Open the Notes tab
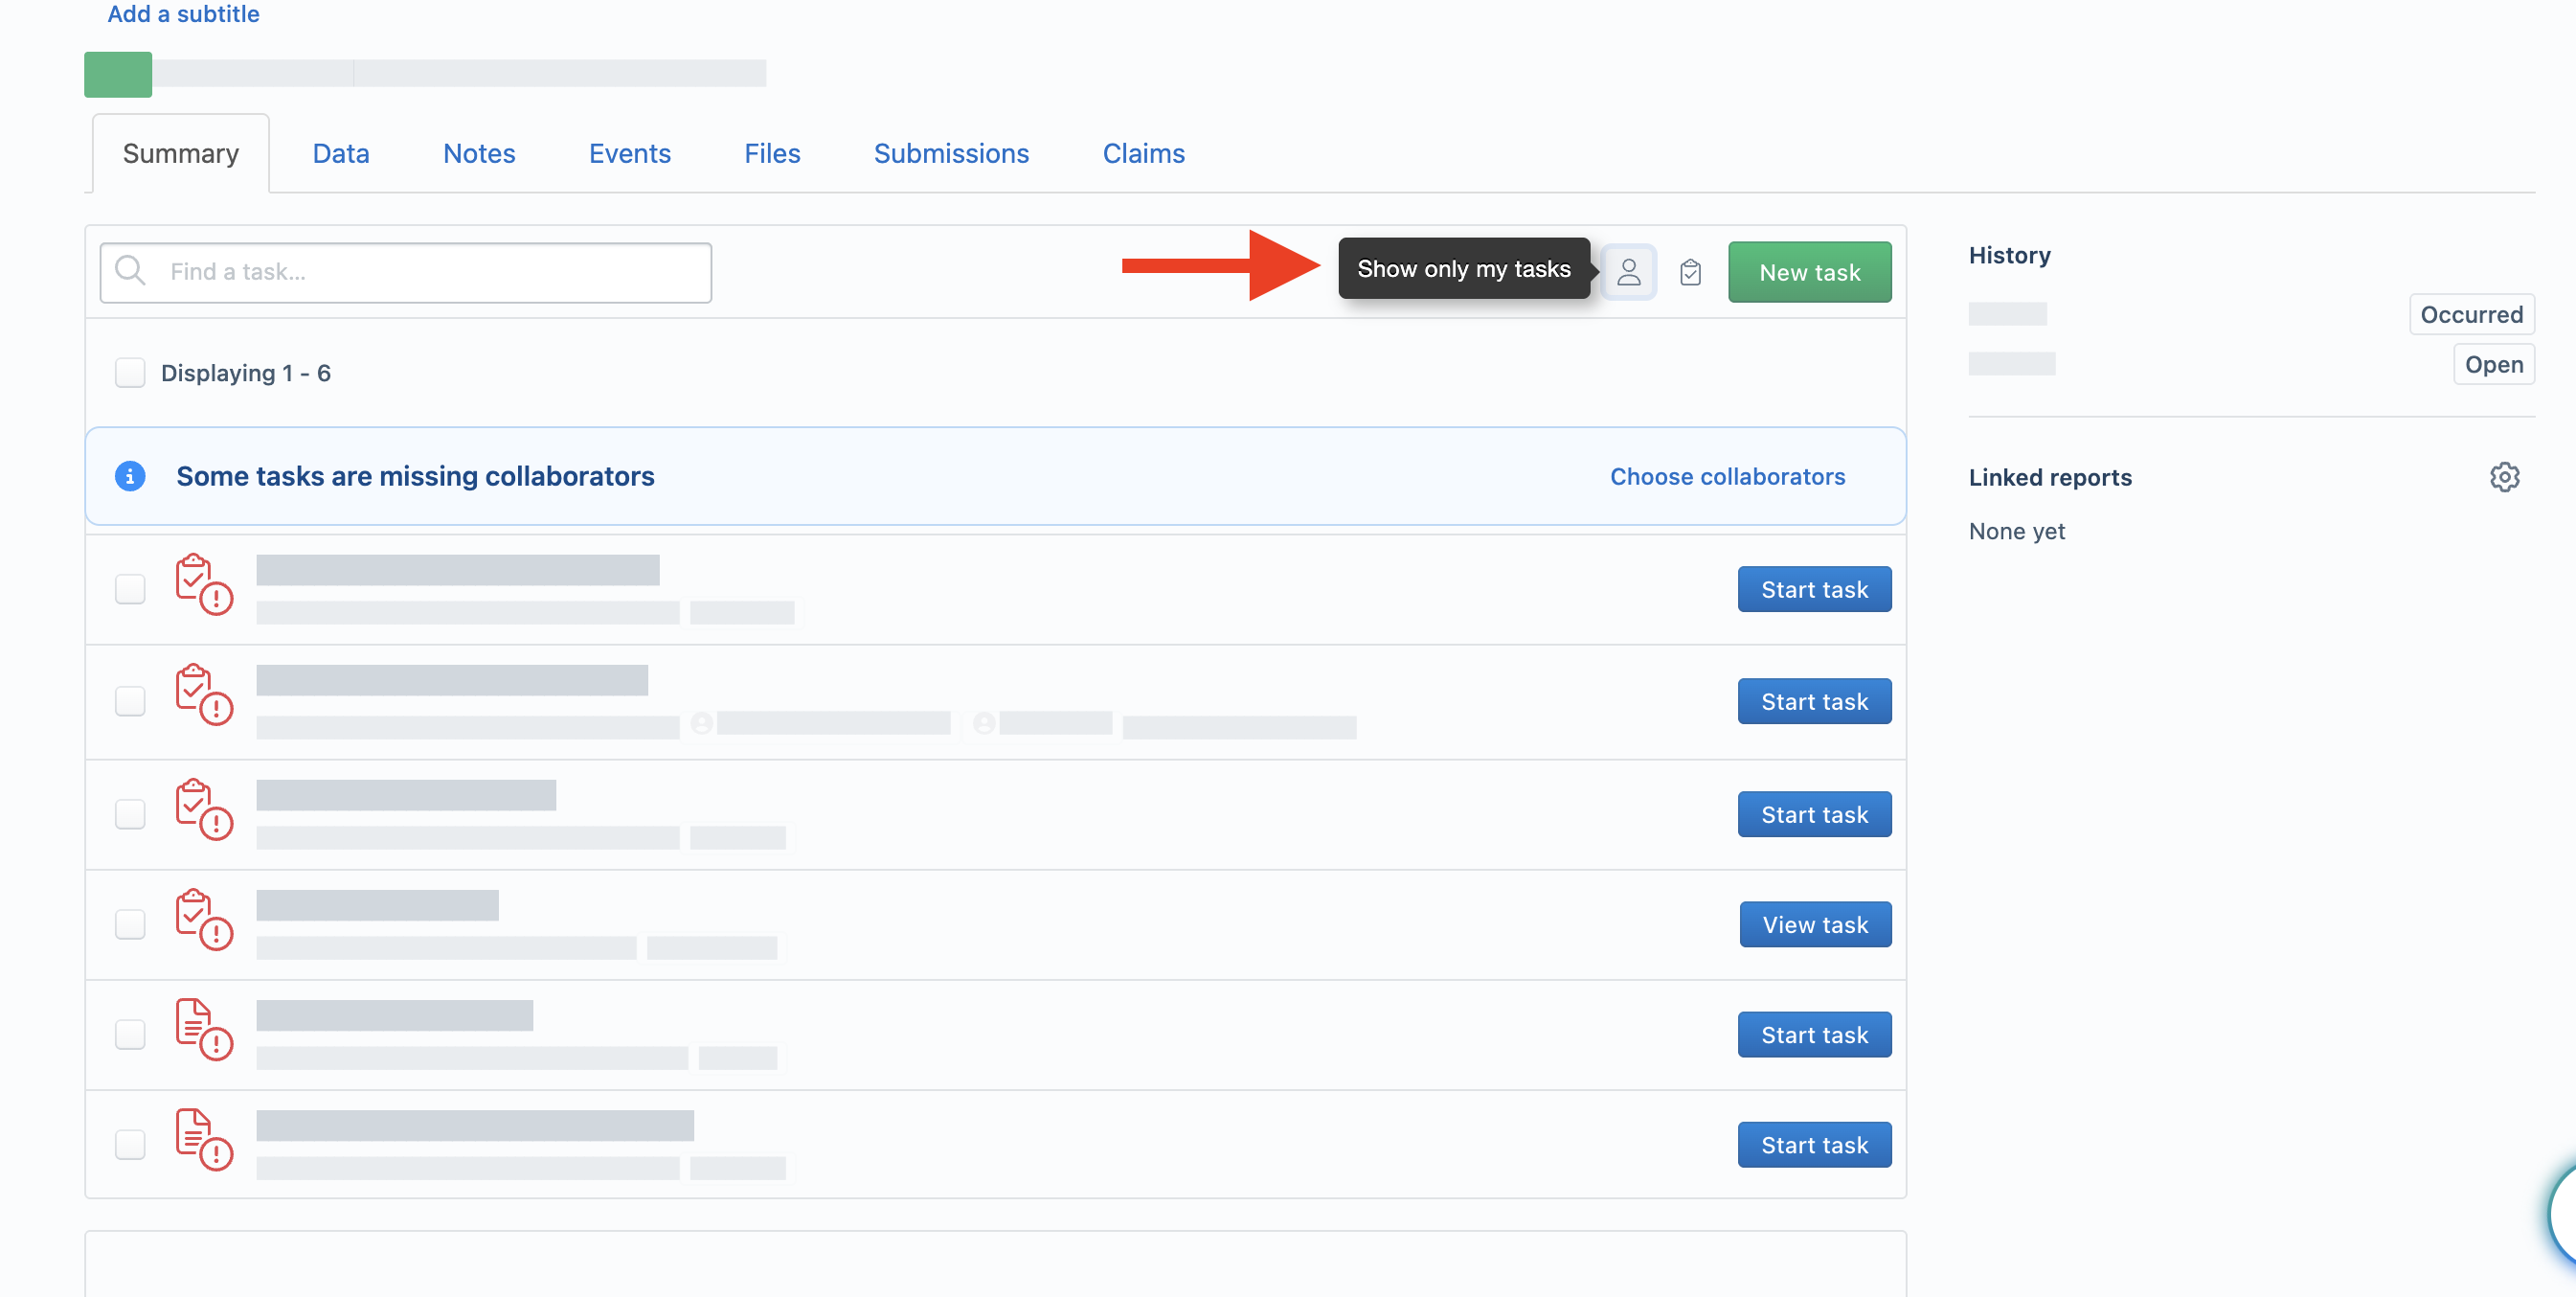Screen dimensions: 2576x1297 [x=479, y=154]
